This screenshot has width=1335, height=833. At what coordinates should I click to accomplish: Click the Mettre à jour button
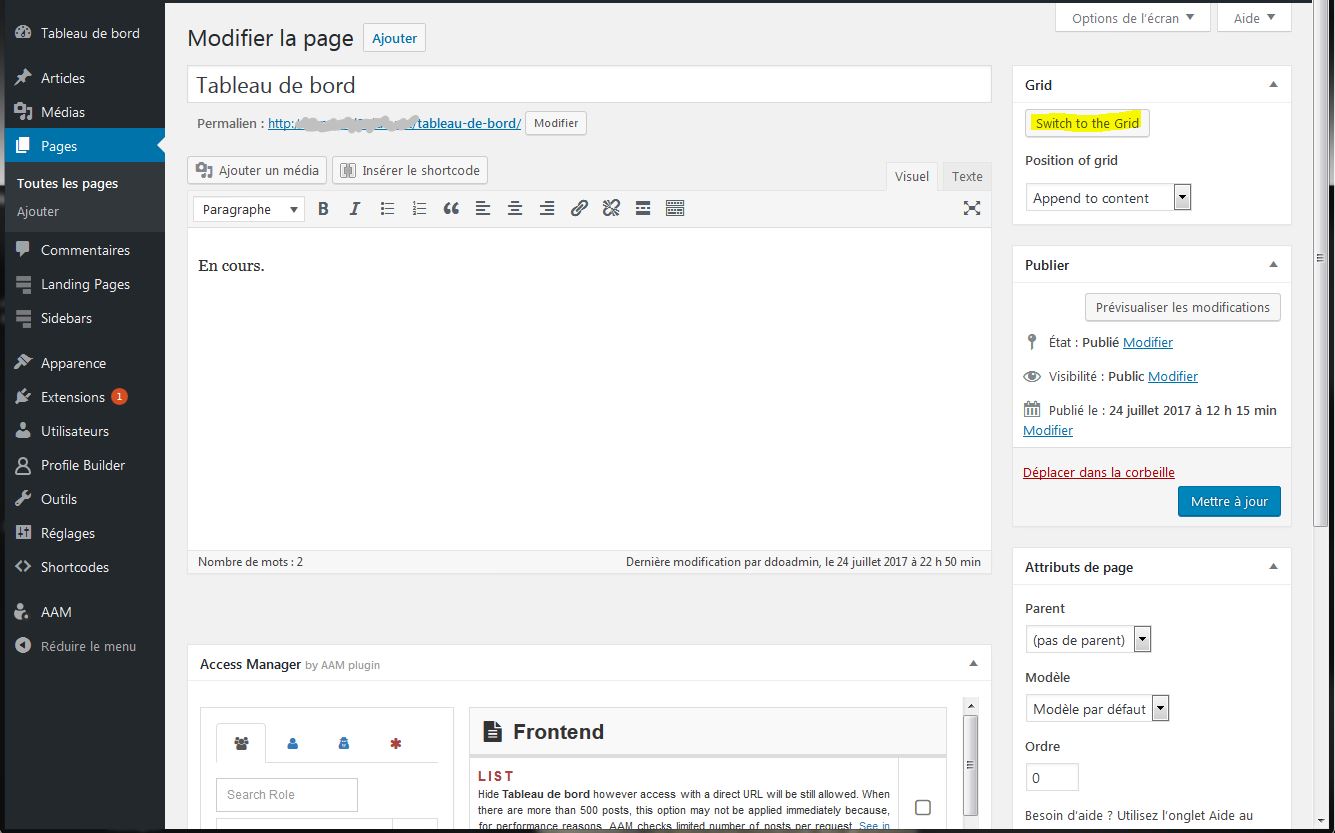(x=1228, y=501)
